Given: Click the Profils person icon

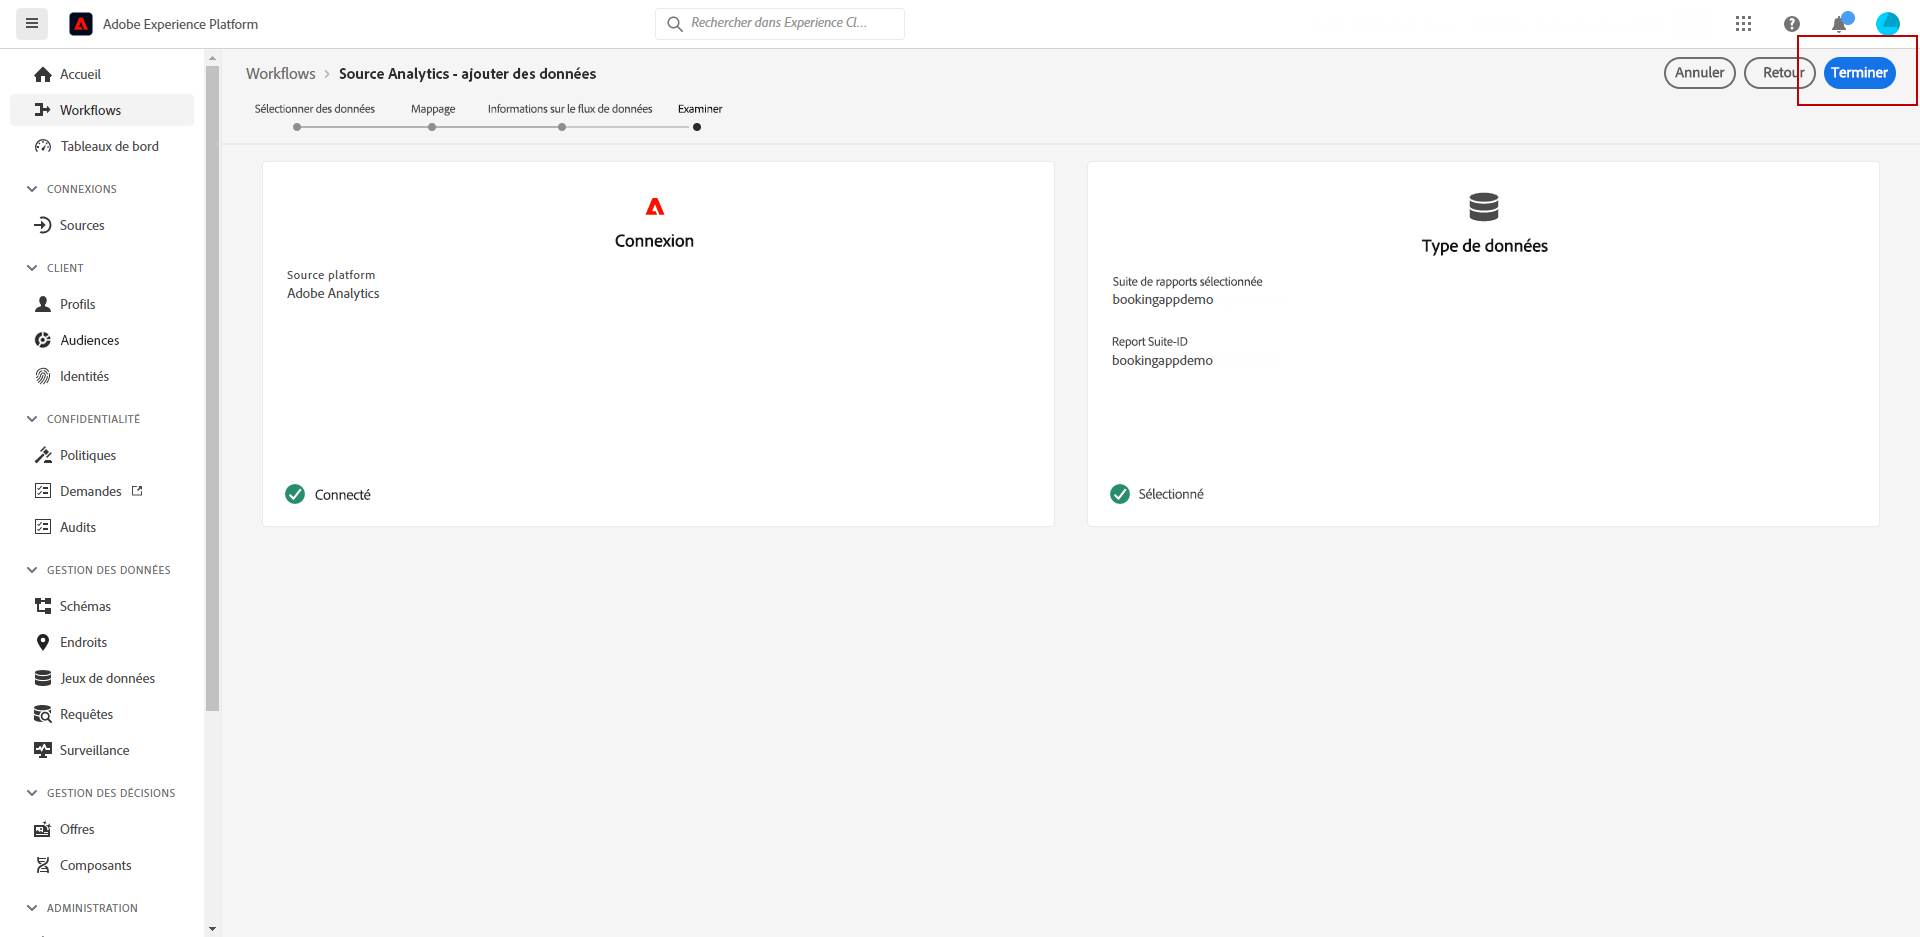Looking at the screenshot, I should 43,304.
